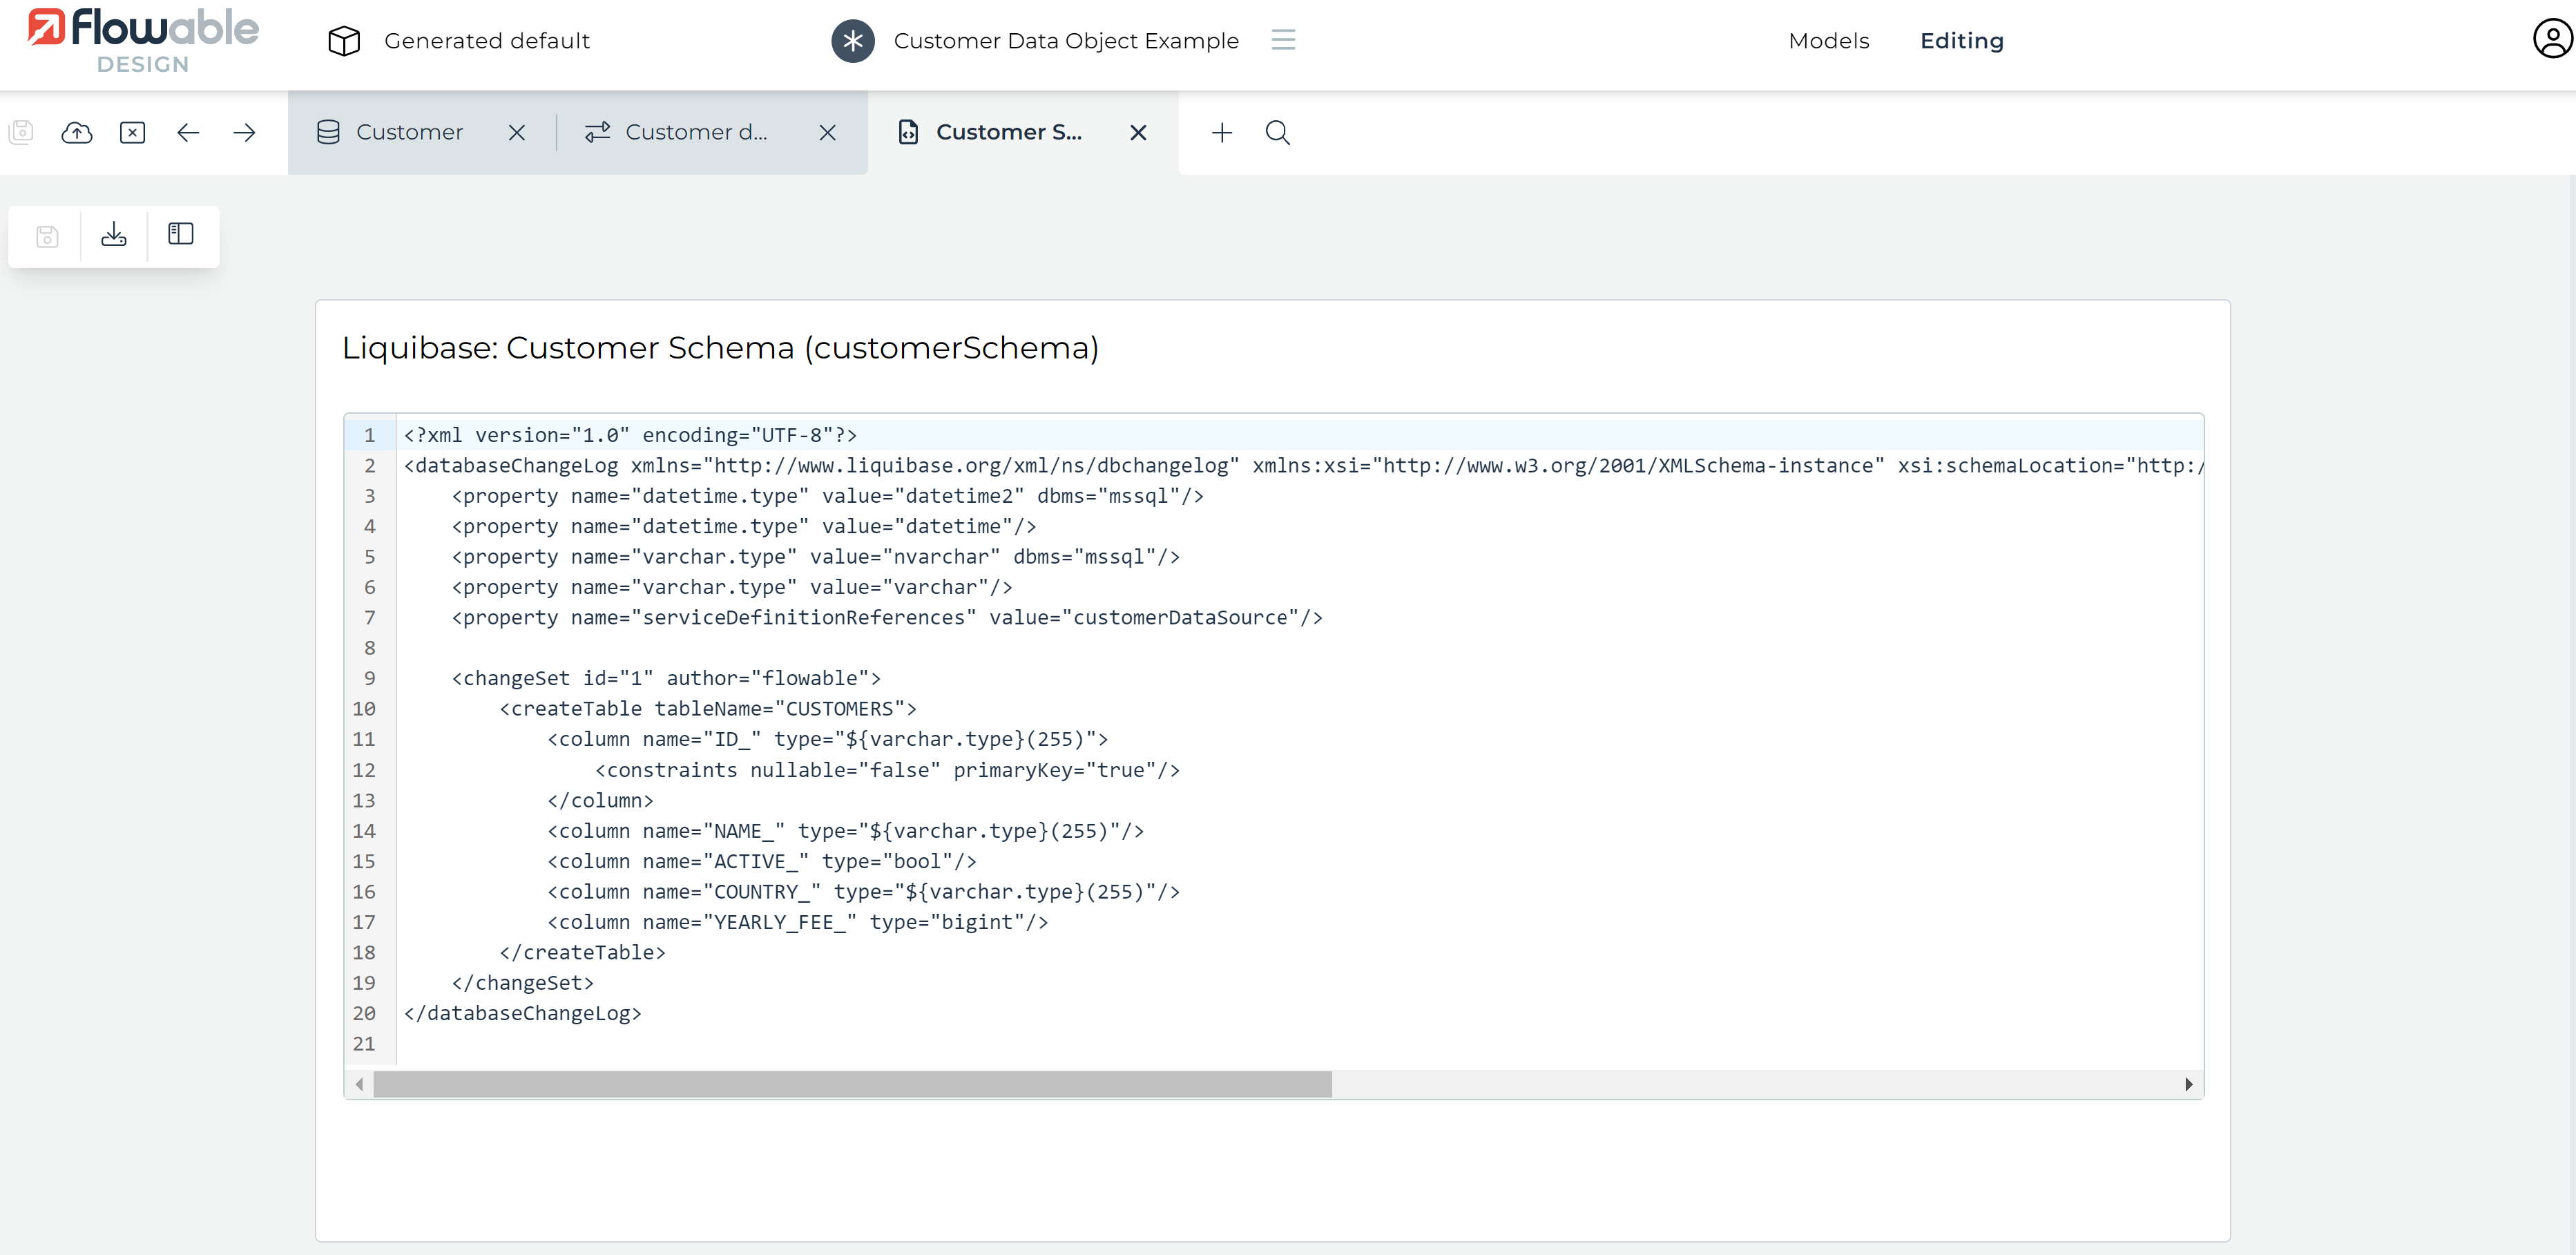Open the hamburger menu next to the app title
Image resolution: width=2576 pixels, height=1255 pixels.
pos(1283,40)
